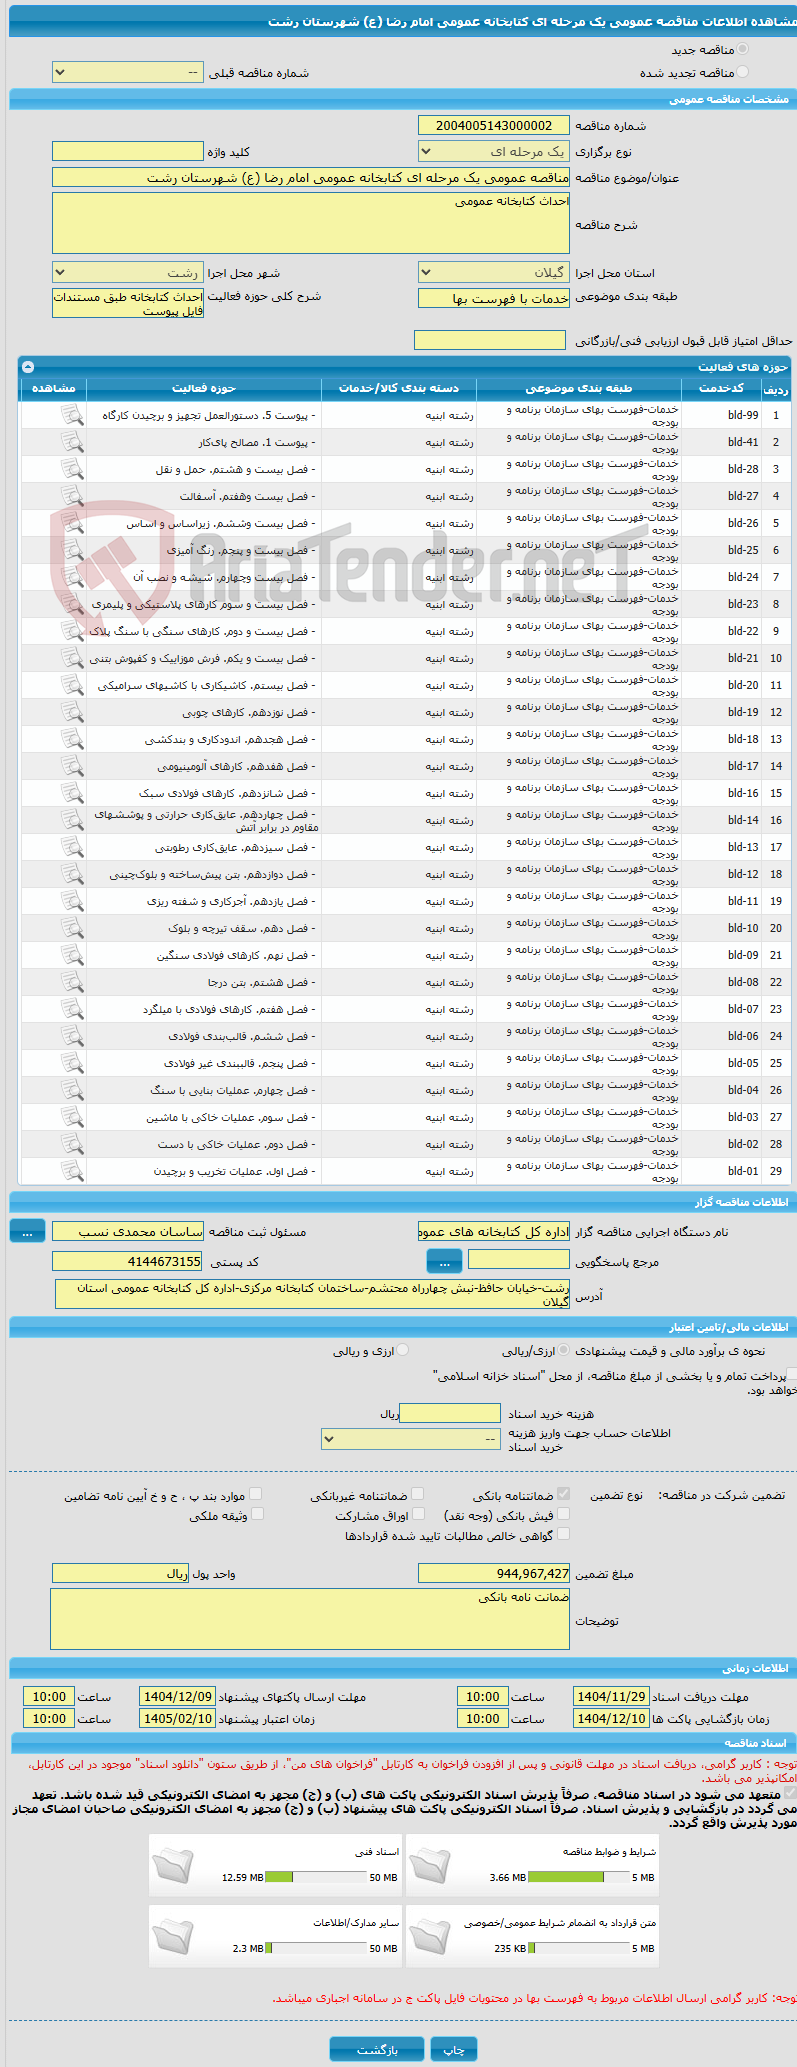Click the شرایط و ضوابط مناقصه usage bar
Image resolution: width=797 pixels, height=2067 pixels.
579,1877
